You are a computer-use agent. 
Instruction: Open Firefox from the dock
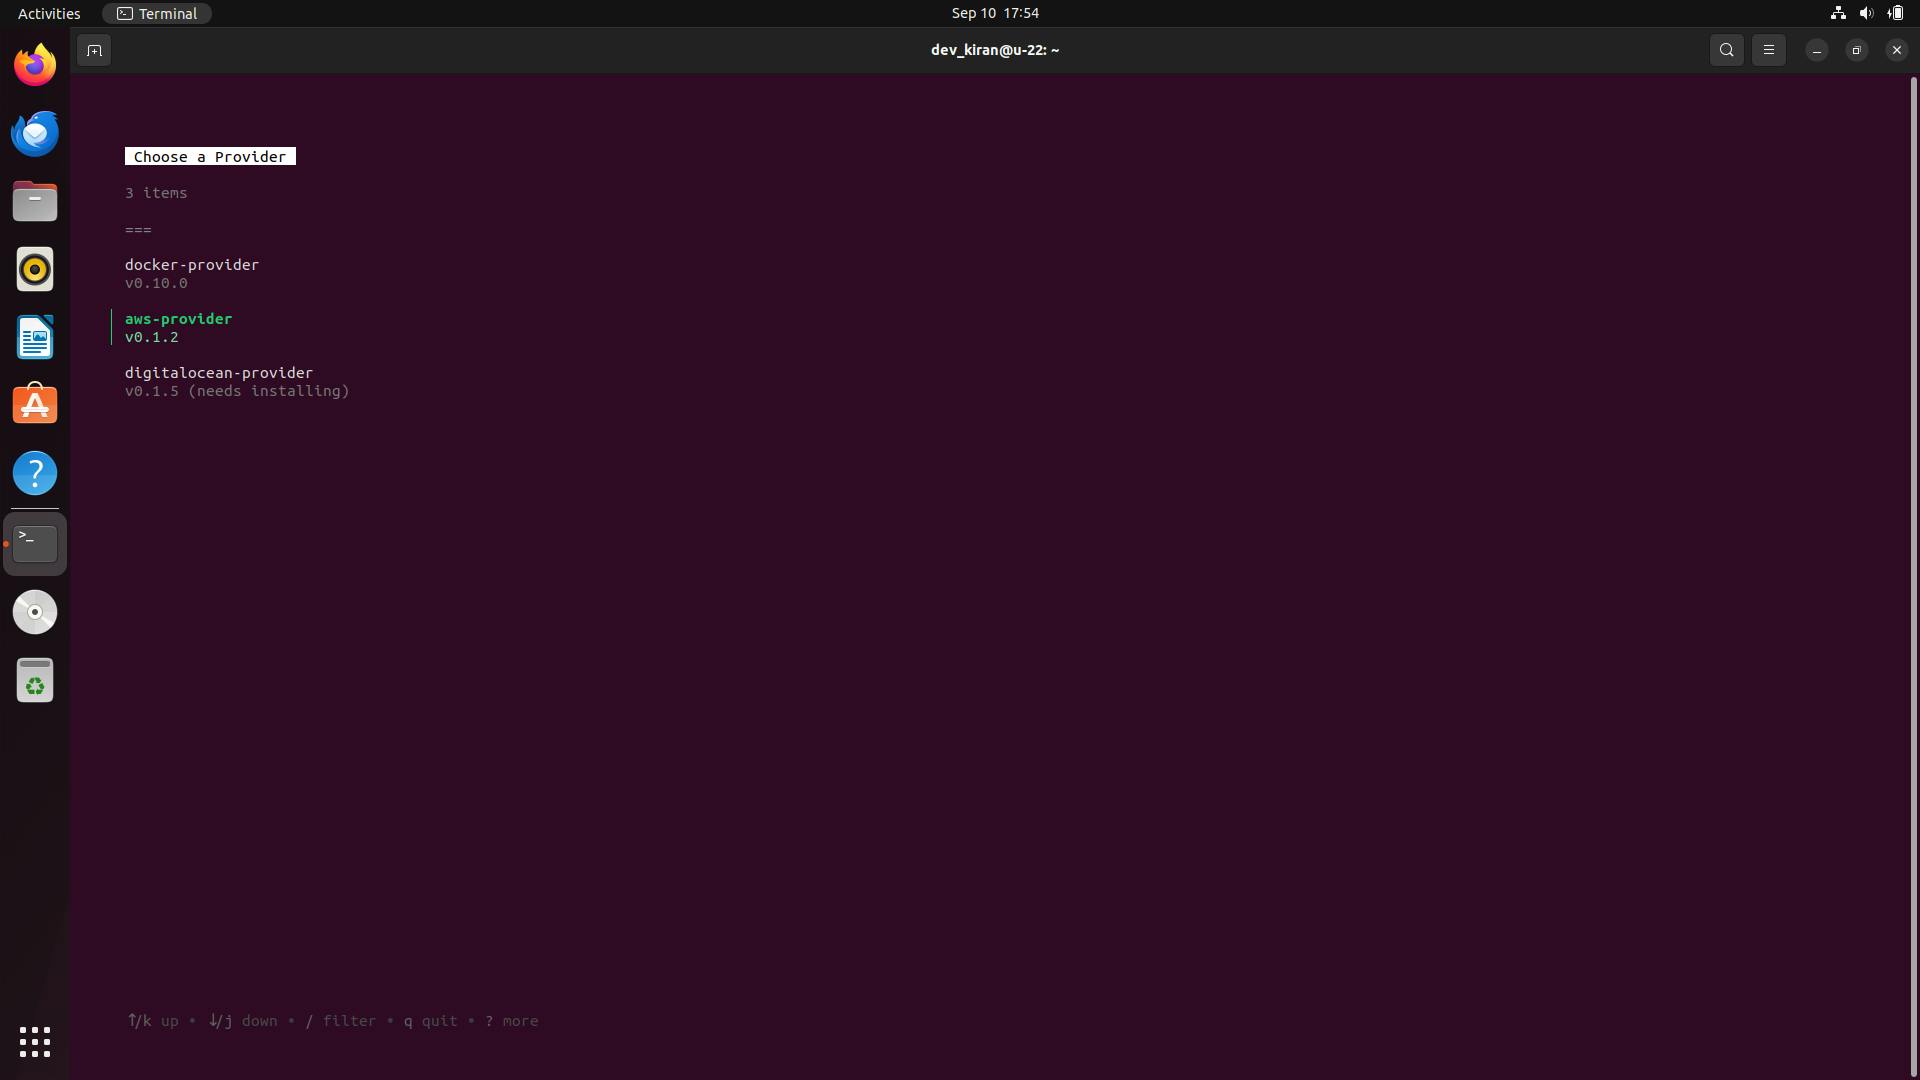35,65
